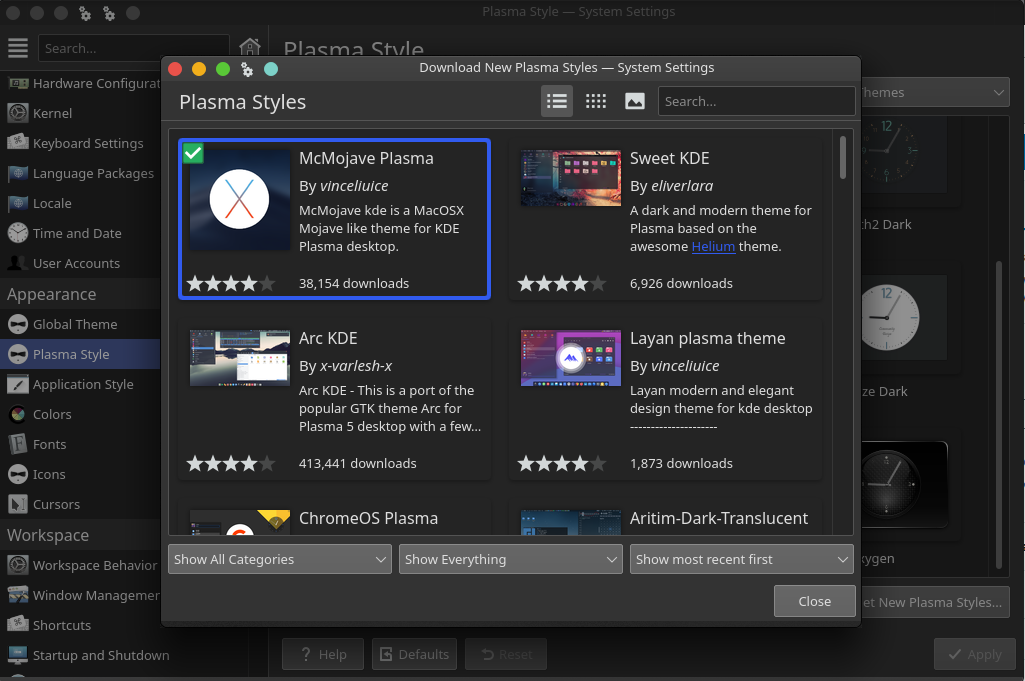Switch the Plasma Styles dialog to list view

(x=557, y=101)
